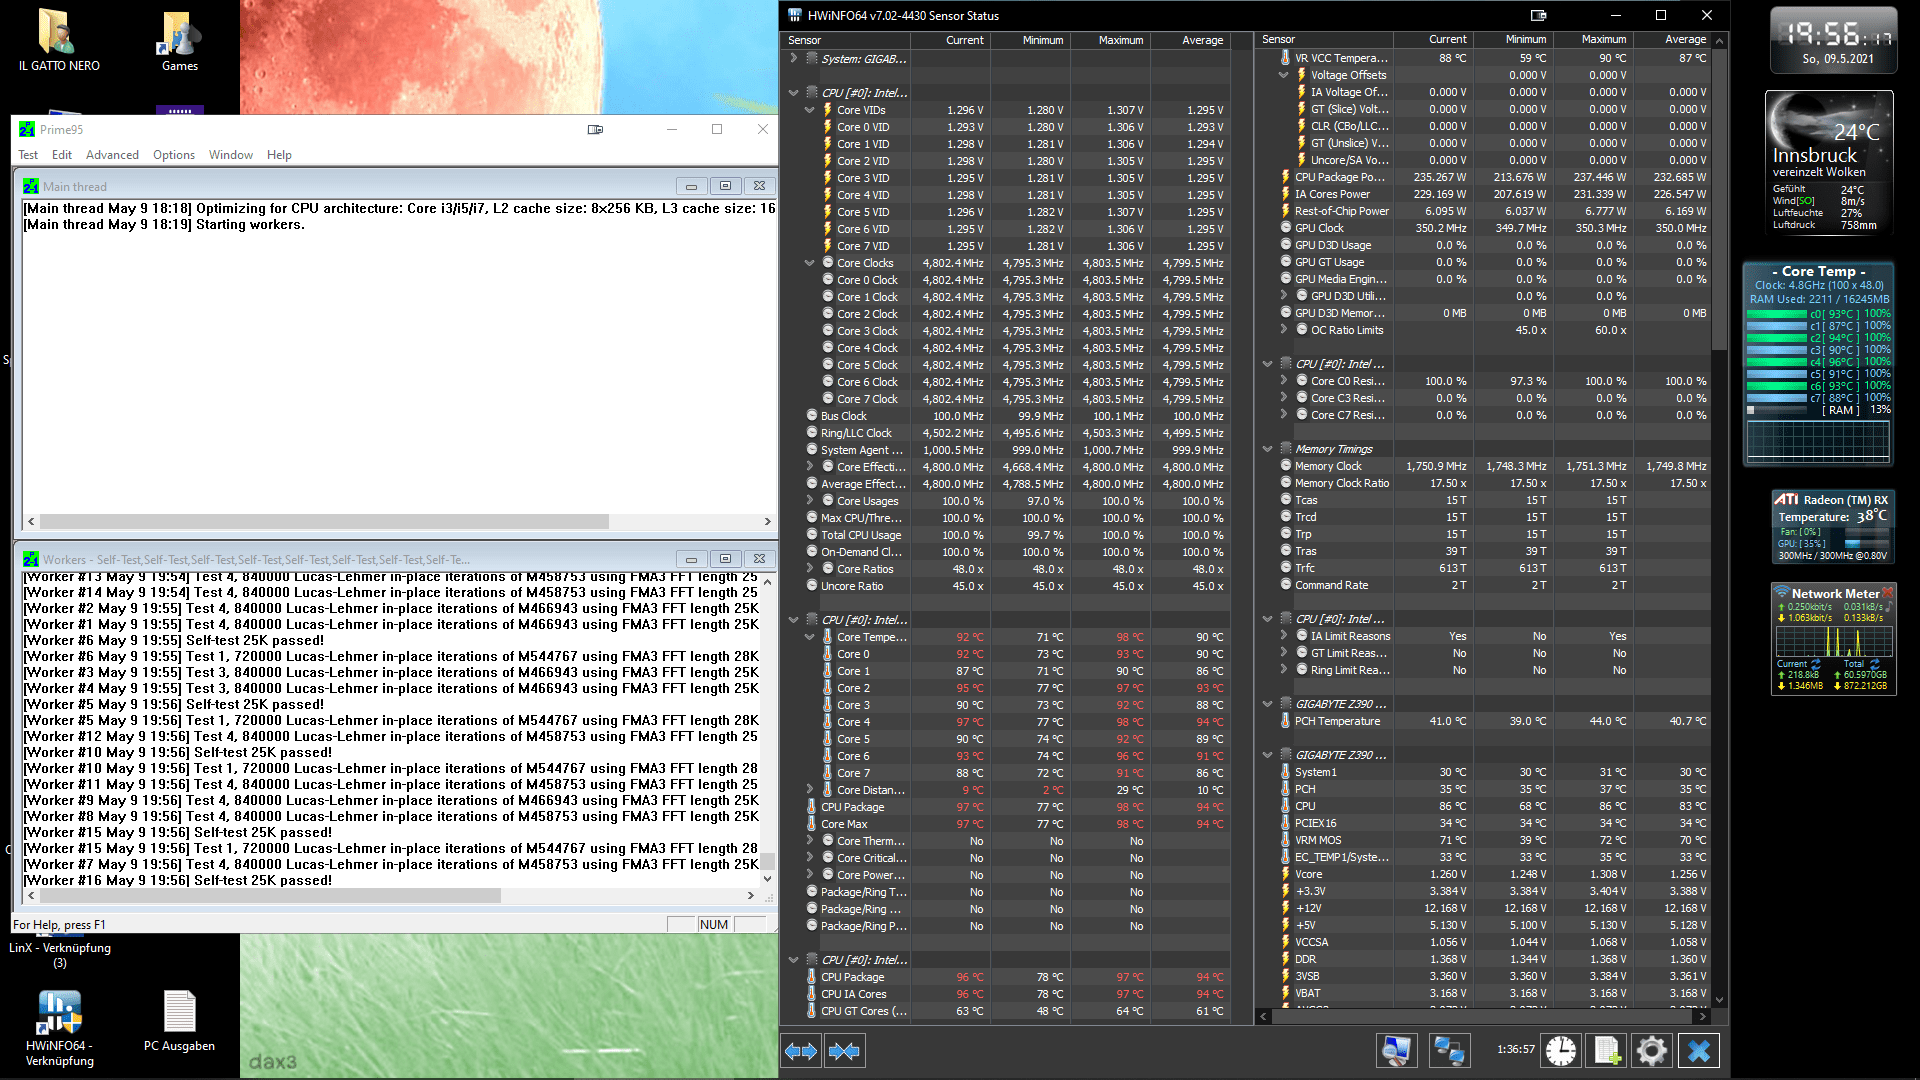Open the Games desktop folder icon
This screenshot has height=1080, width=1920.
[179, 40]
